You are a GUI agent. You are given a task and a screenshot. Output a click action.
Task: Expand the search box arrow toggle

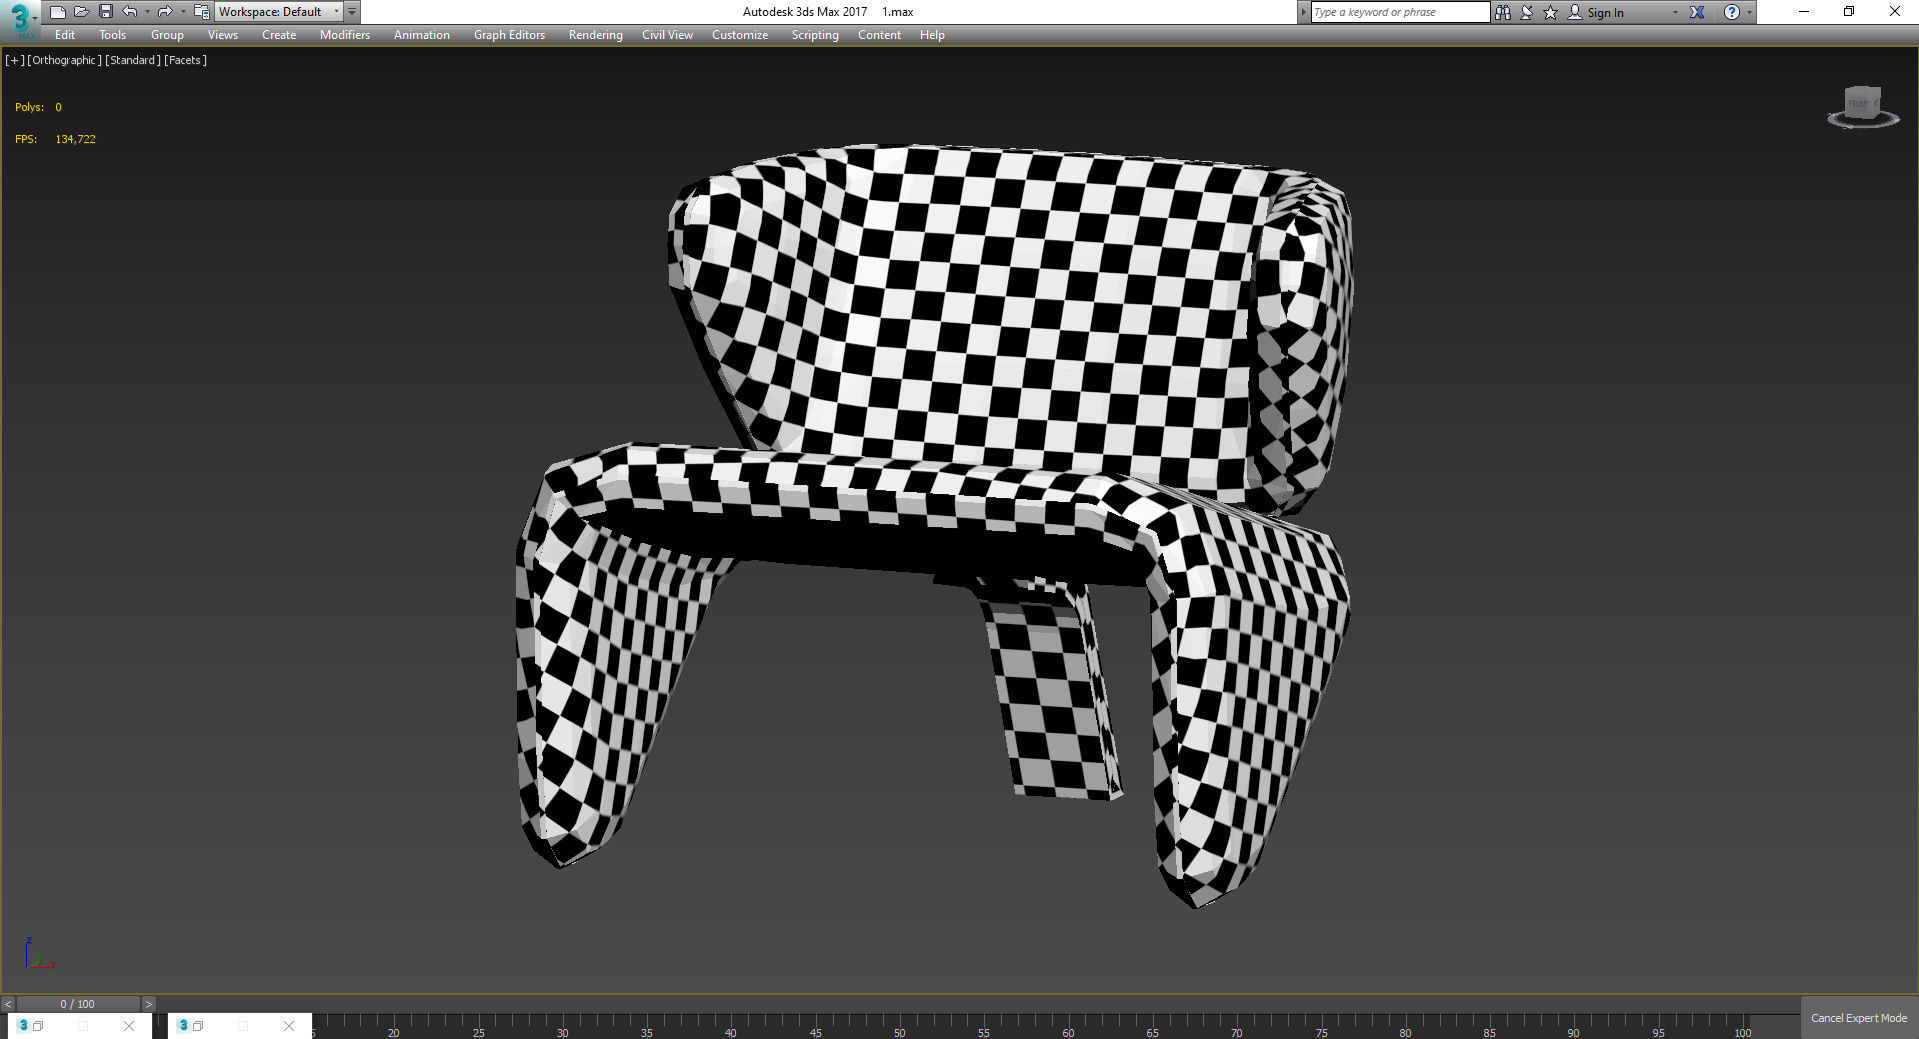[1303, 12]
